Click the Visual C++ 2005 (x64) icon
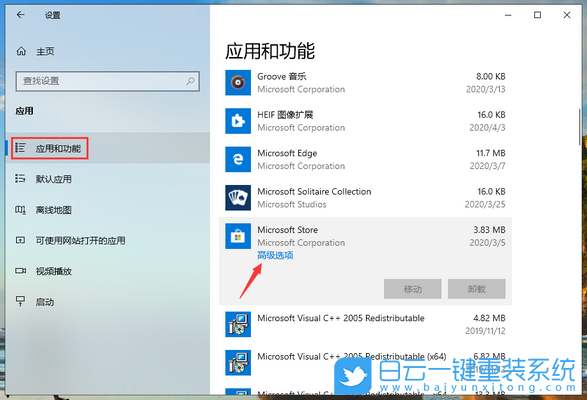The image size is (587, 400). tap(238, 363)
